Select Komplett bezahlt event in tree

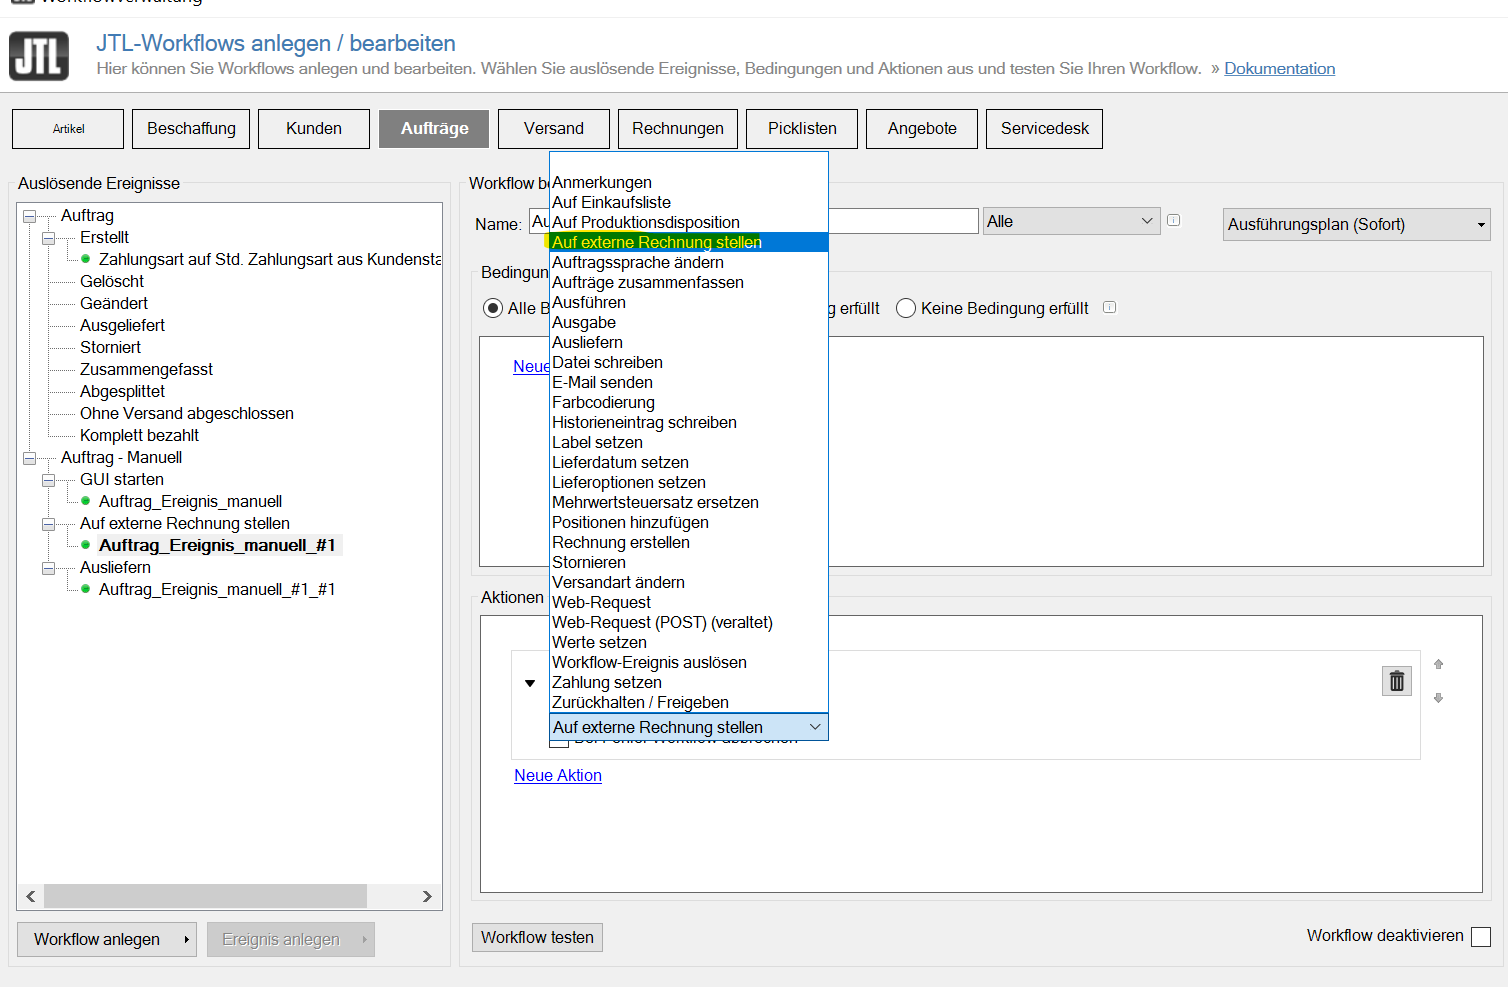(139, 435)
